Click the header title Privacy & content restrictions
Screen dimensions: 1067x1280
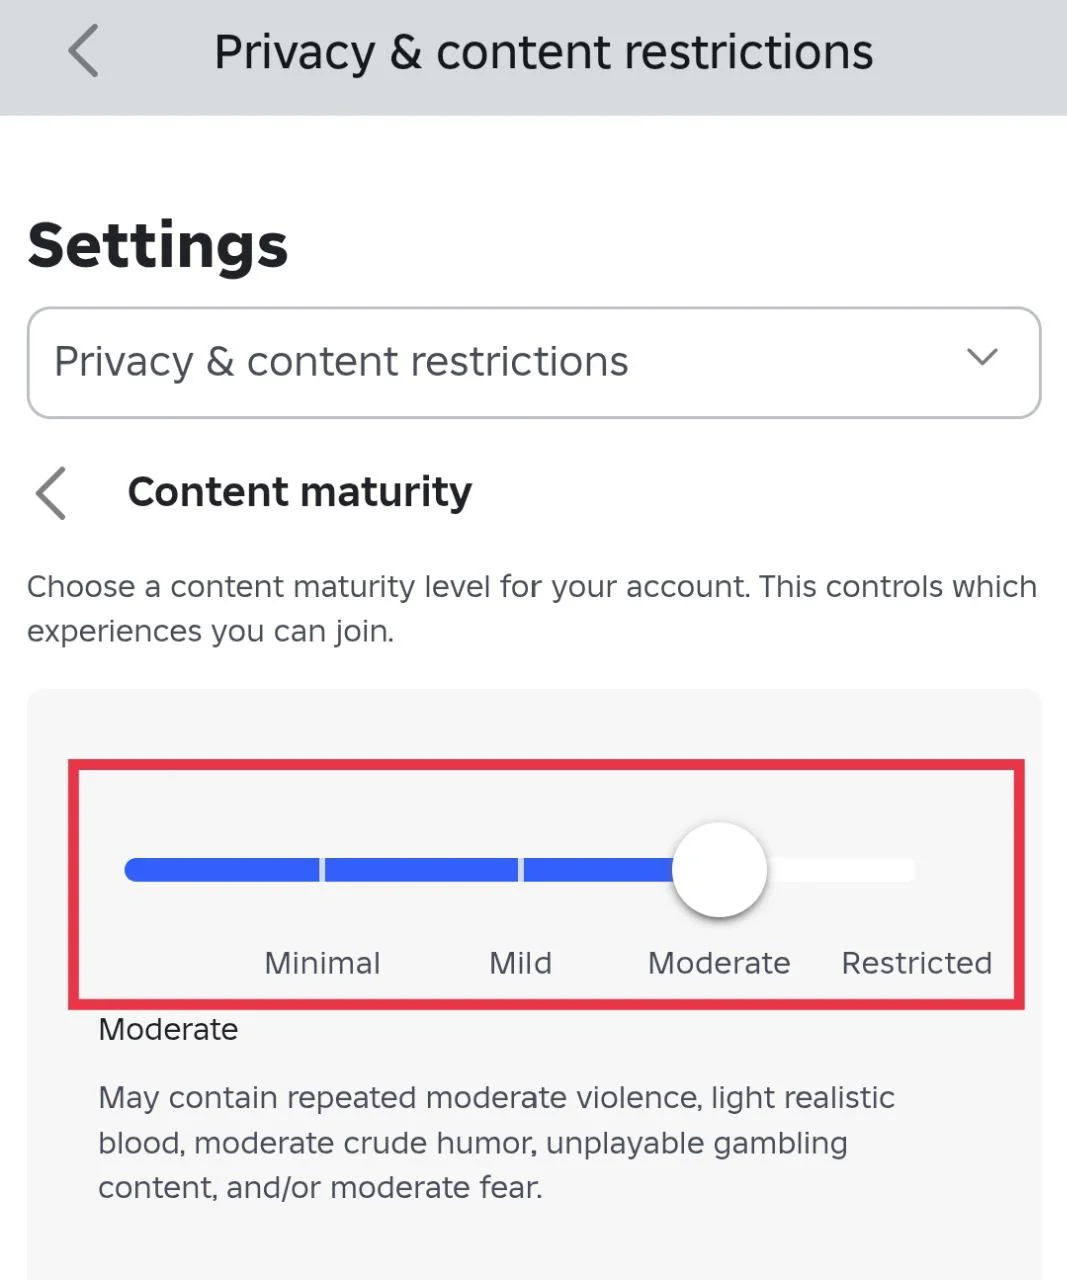coord(543,52)
